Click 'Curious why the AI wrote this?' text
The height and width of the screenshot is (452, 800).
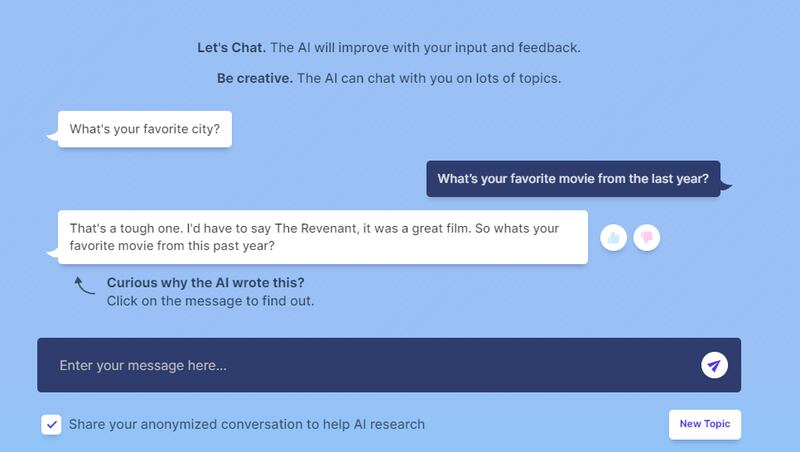[x=206, y=282]
